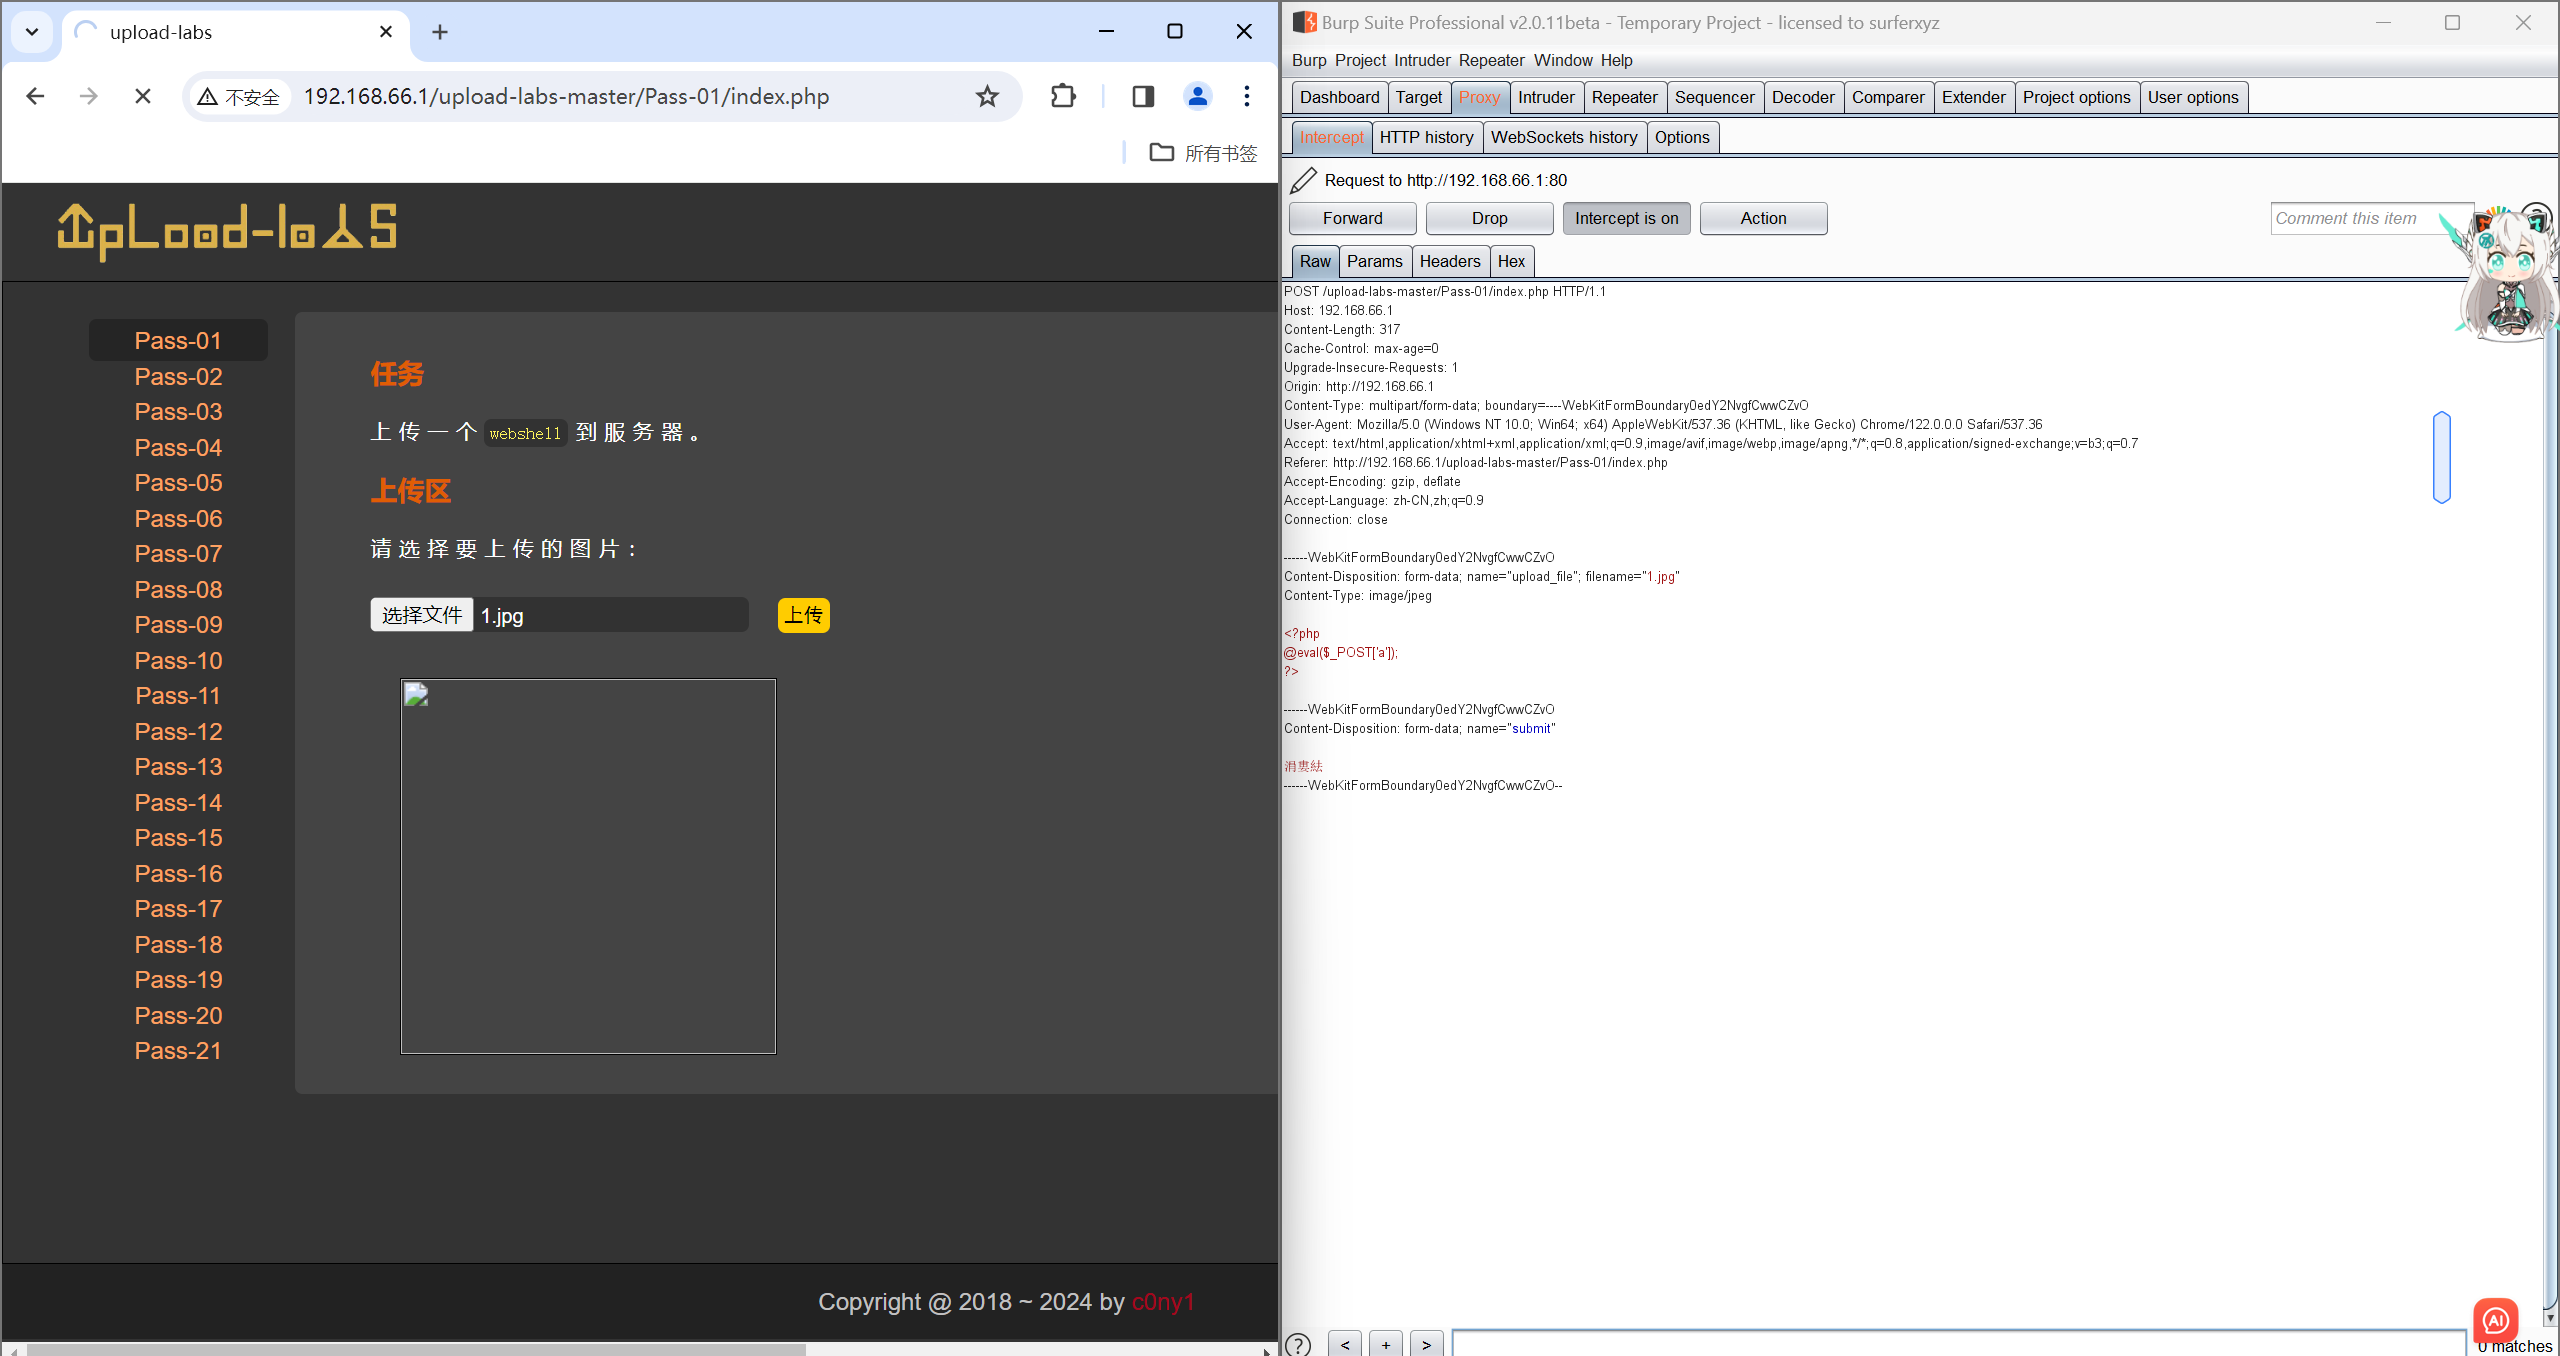Image resolution: width=2560 pixels, height=1356 pixels.
Task: Click the Decoder tab in Burp Suite
Action: click(1800, 96)
